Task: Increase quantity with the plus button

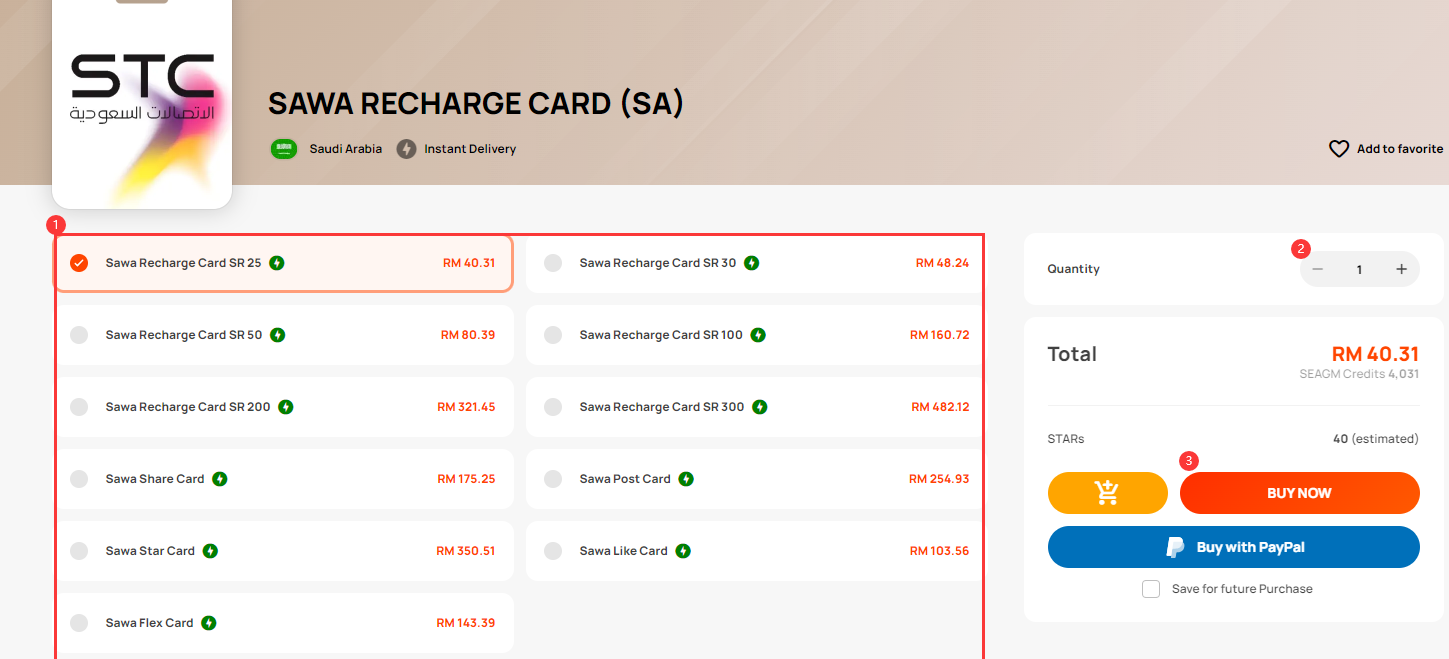Action: click(1401, 269)
